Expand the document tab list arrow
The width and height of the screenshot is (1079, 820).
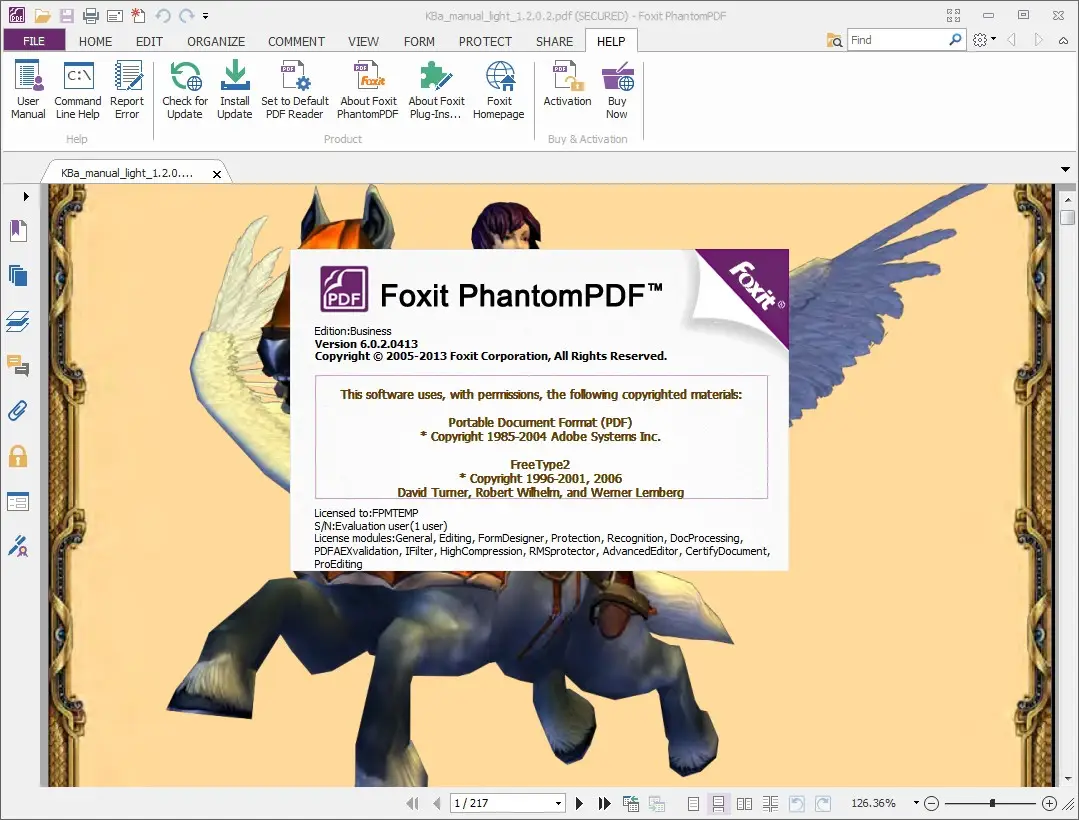(1065, 169)
